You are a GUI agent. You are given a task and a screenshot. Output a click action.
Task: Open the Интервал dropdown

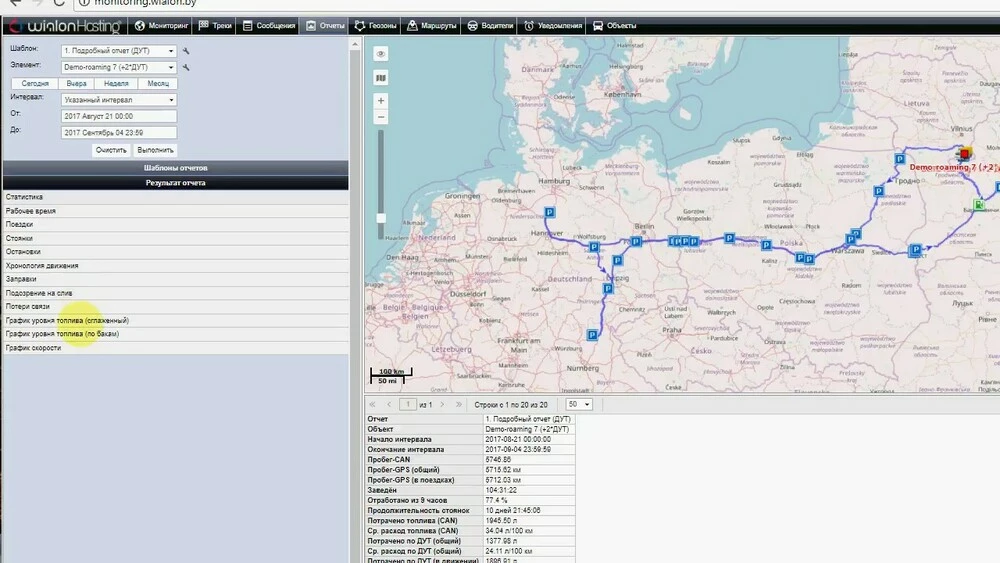[118, 100]
